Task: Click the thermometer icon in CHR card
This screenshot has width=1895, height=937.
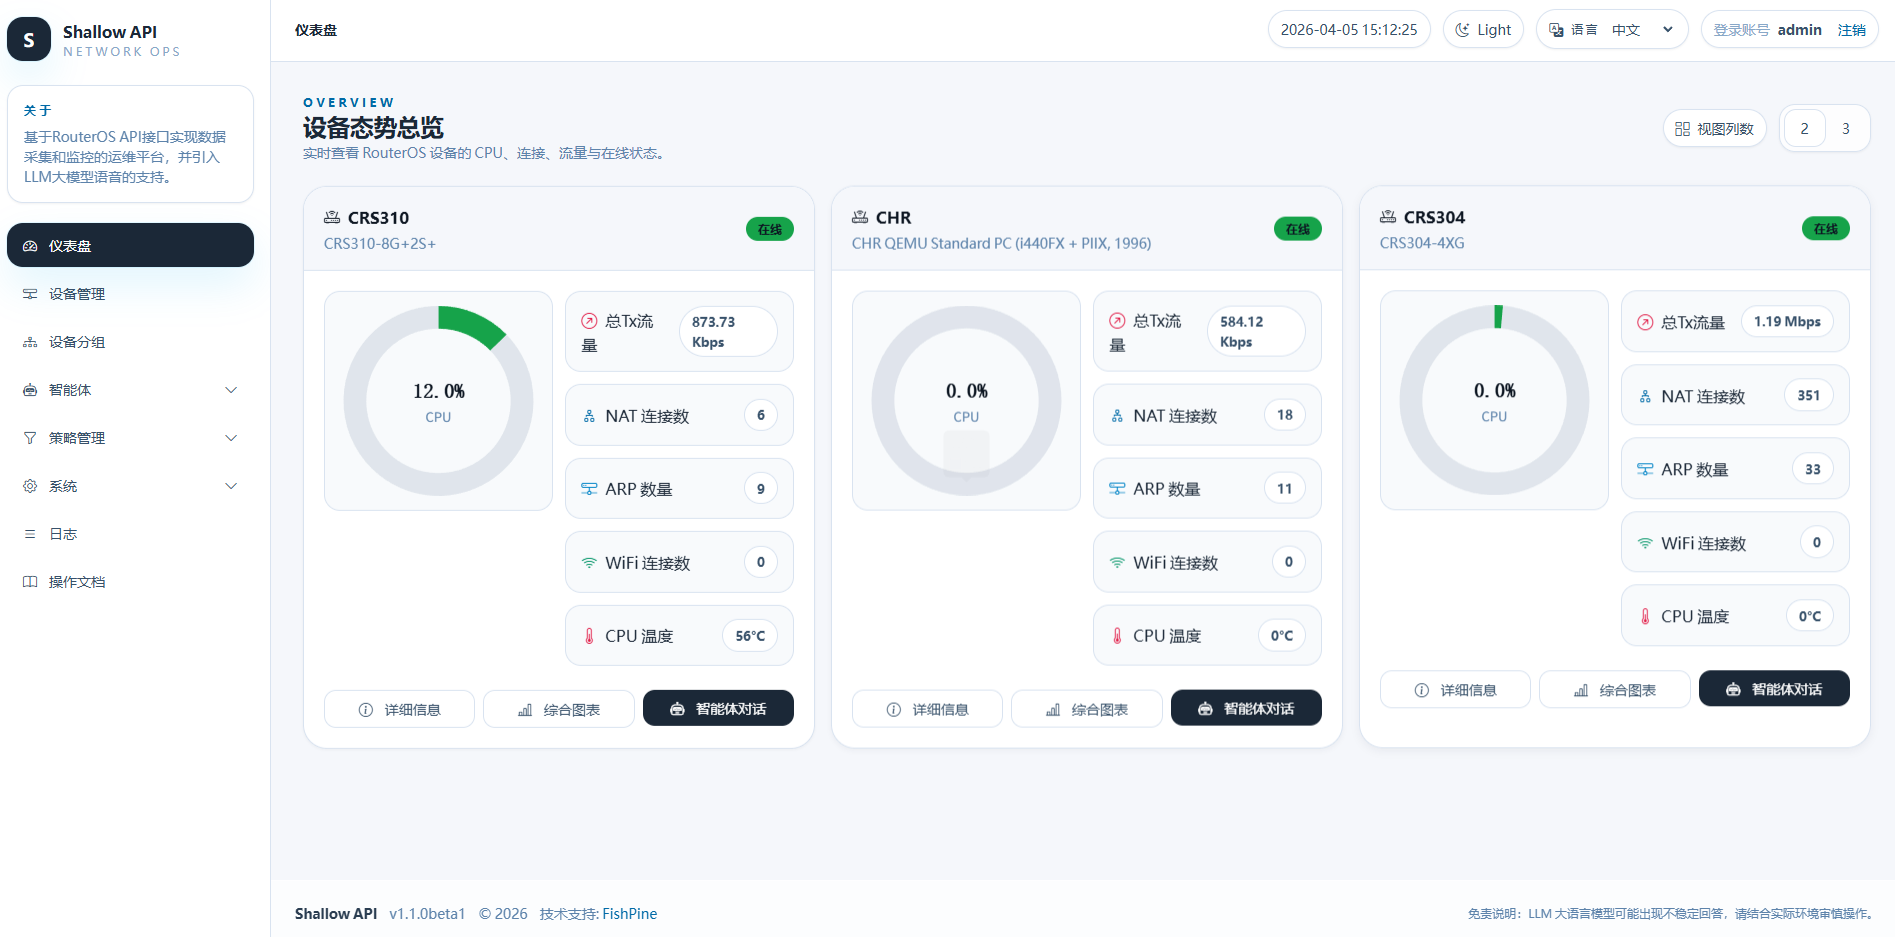Action: 1117,636
